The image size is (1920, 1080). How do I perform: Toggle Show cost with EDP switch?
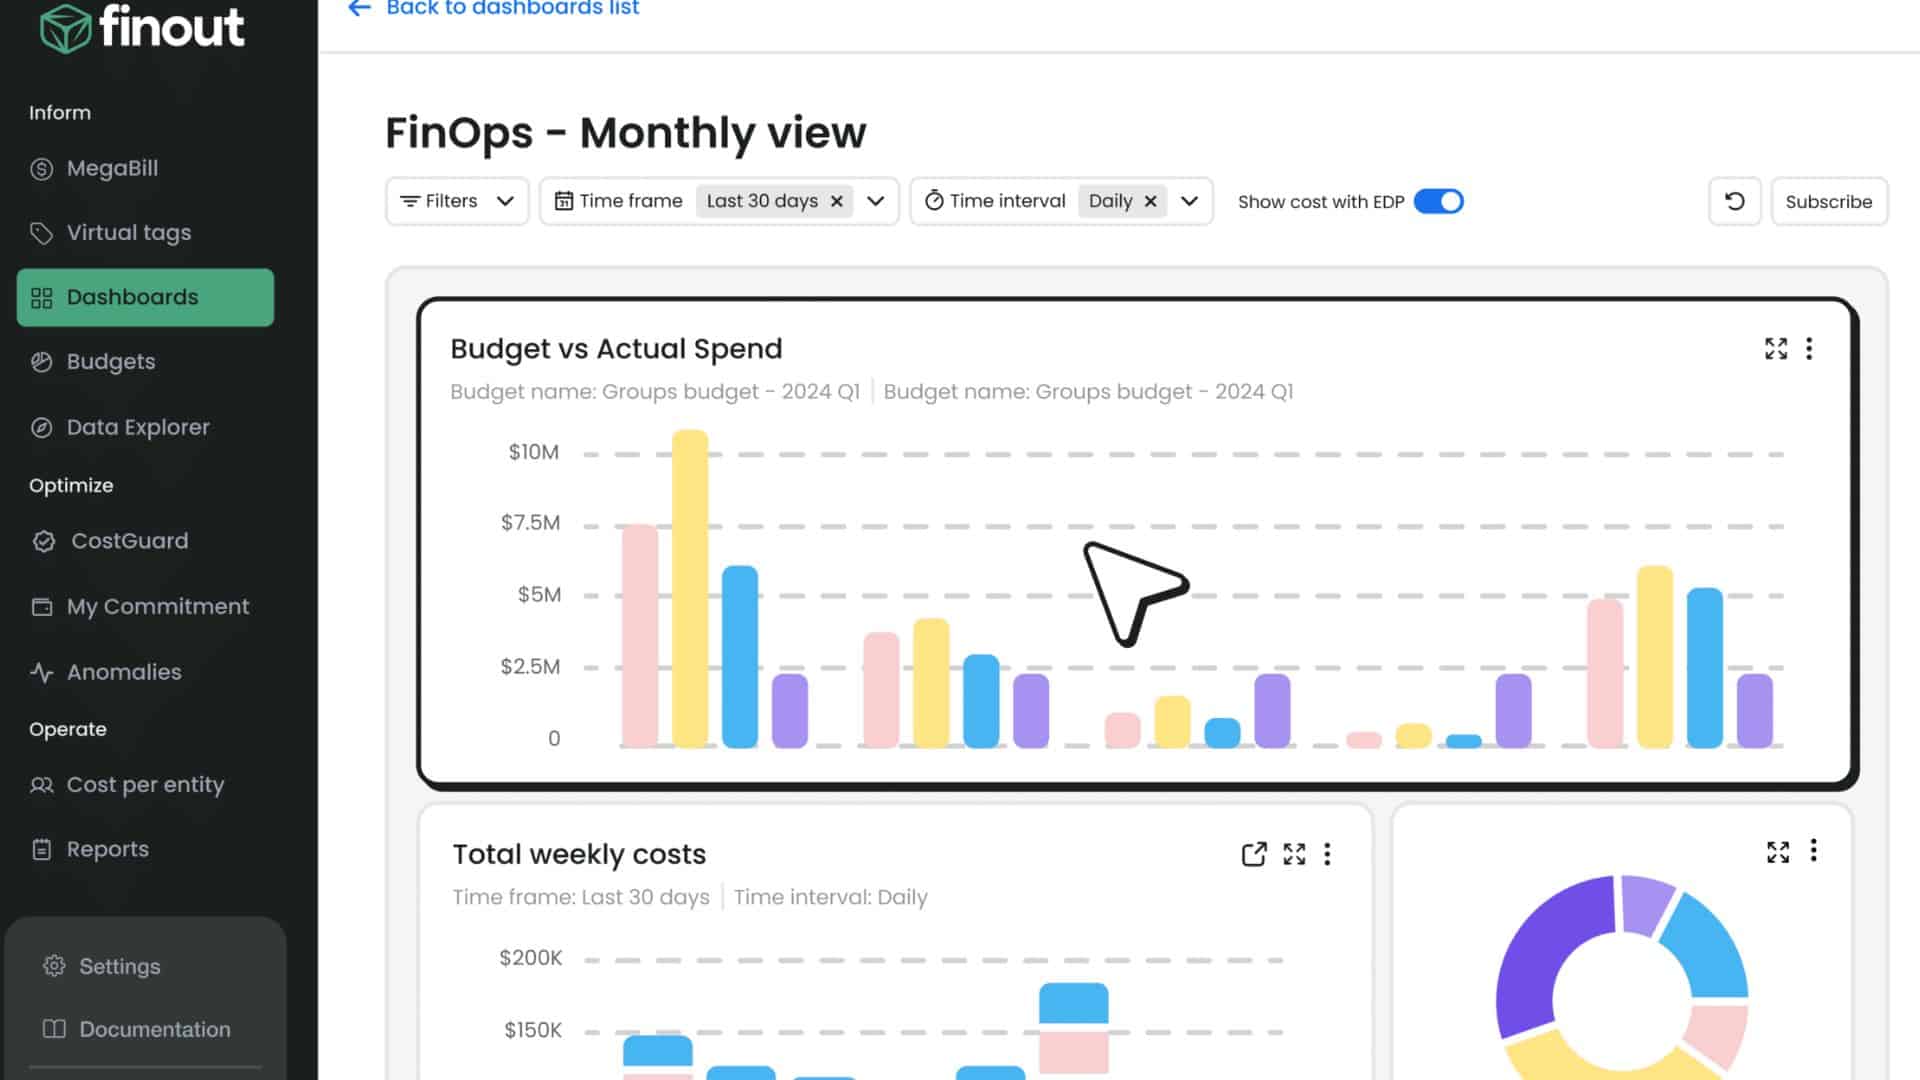1438,201
